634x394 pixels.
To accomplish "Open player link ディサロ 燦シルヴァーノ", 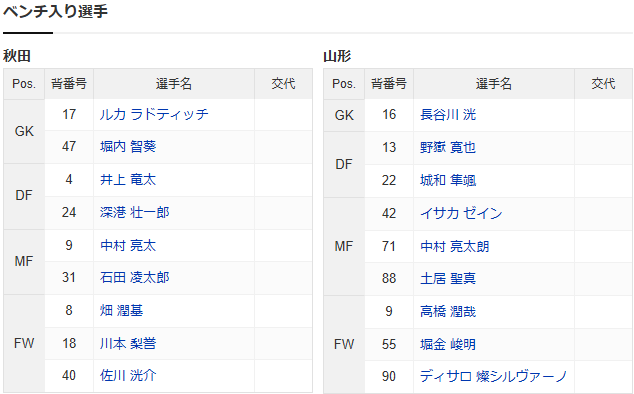I will click(493, 377).
